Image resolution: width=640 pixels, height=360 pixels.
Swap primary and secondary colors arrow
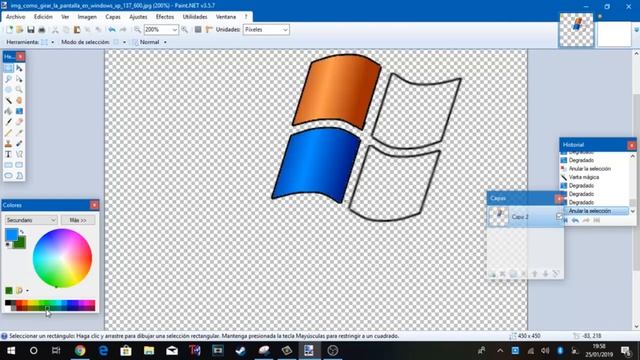(22, 232)
